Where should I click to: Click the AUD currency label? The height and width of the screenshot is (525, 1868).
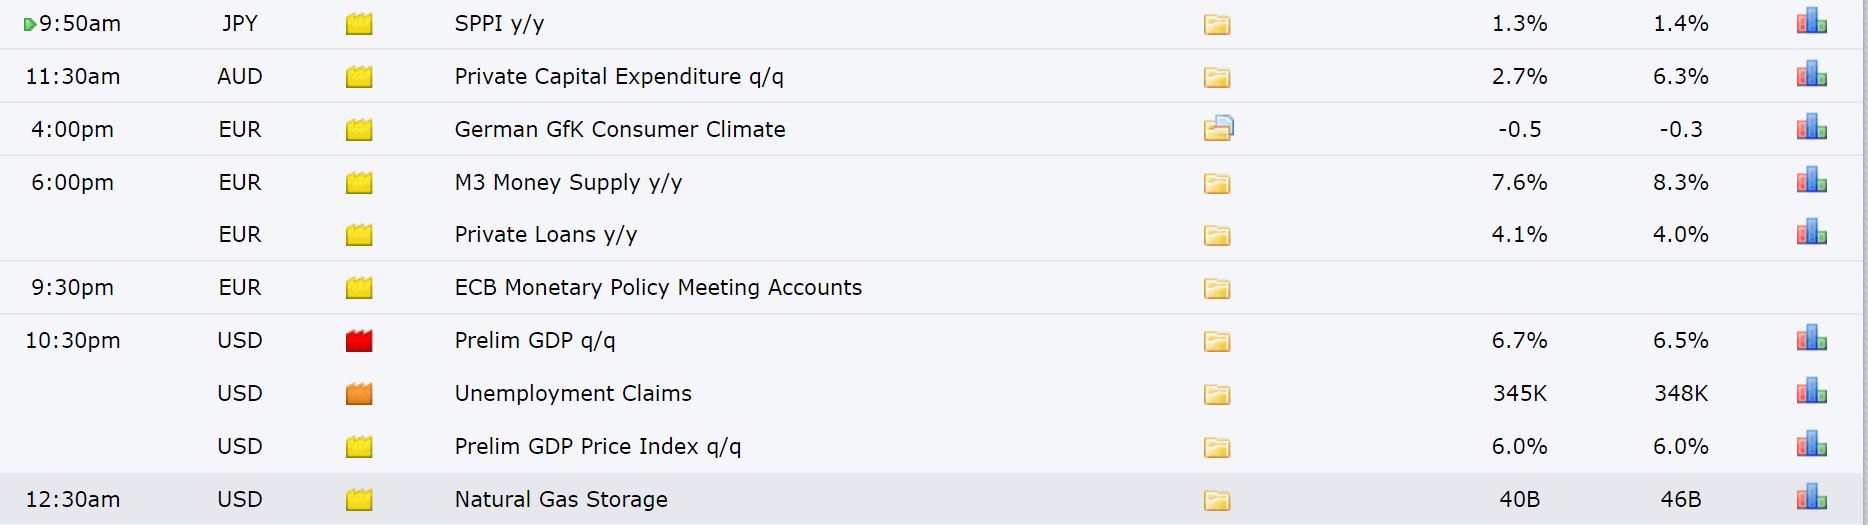[x=240, y=76]
